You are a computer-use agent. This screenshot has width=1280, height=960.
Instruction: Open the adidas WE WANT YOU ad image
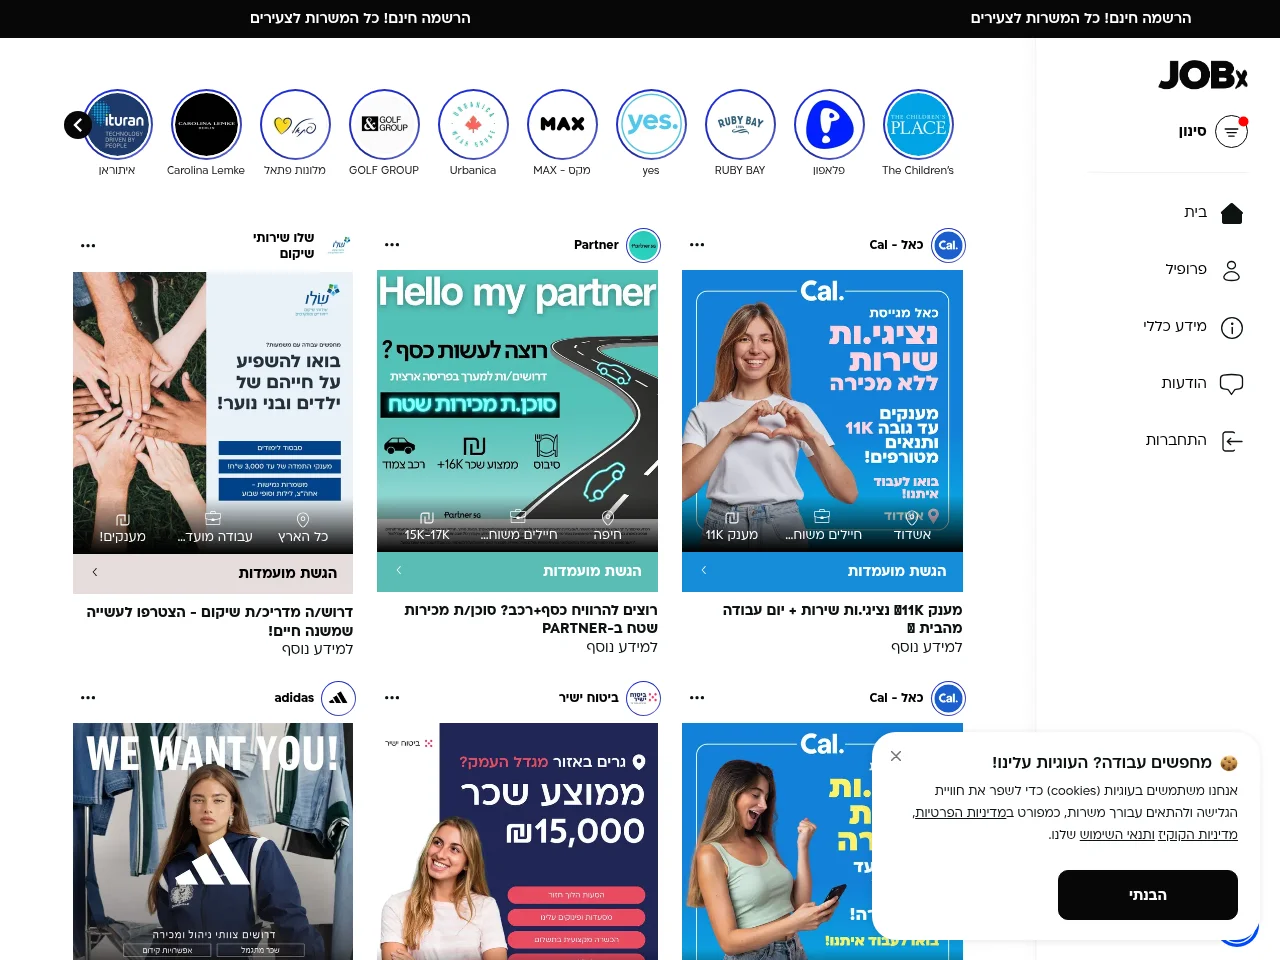click(213, 841)
